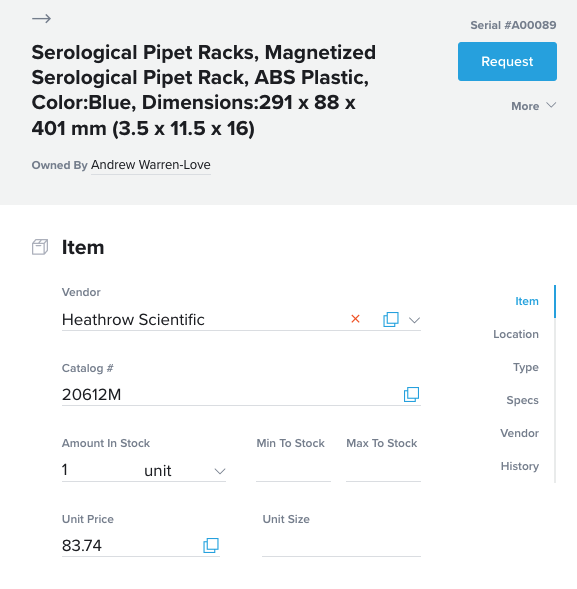The image size is (577, 589).
Task: Select the Item section in the side navigation
Action: 527,301
